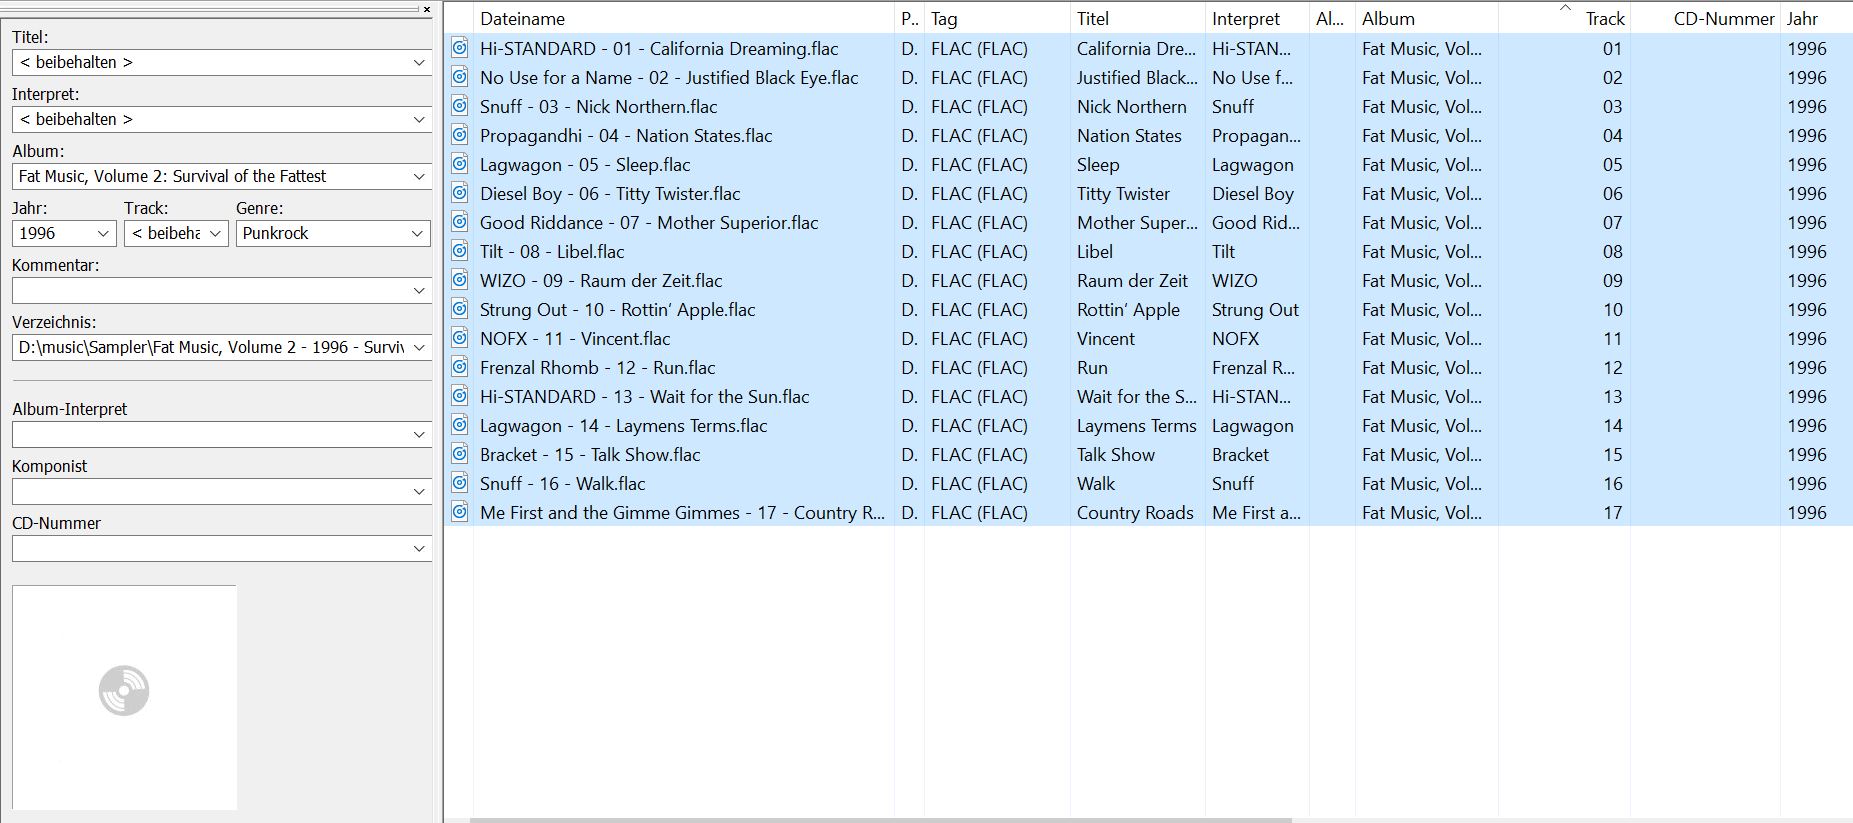Click title cell 'Titty Twister'
This screenshot has height=823, width=1853.
pyautogui.click(x=1123, y=193)
